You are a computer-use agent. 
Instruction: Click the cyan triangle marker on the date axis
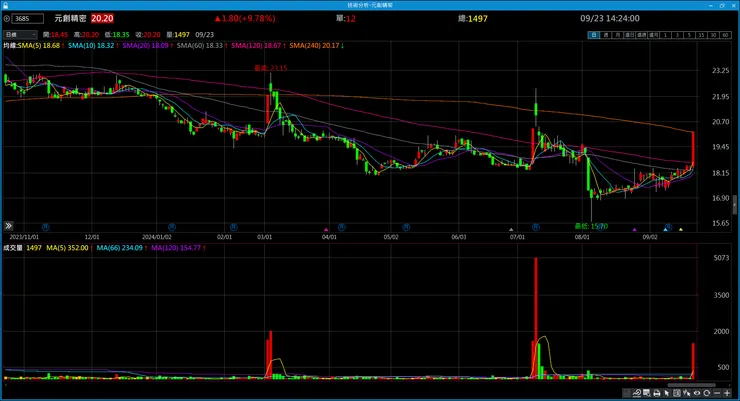tap(665, 230)
